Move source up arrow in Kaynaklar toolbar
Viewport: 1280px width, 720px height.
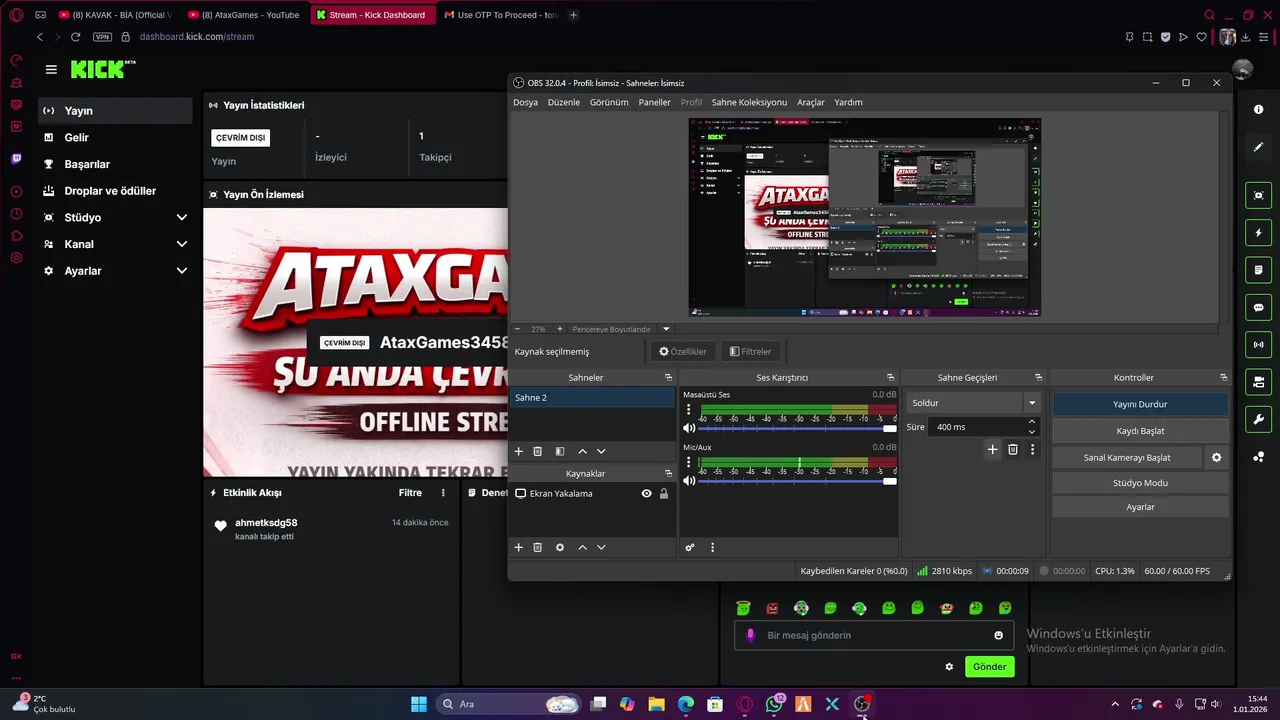tap(582, 547)
